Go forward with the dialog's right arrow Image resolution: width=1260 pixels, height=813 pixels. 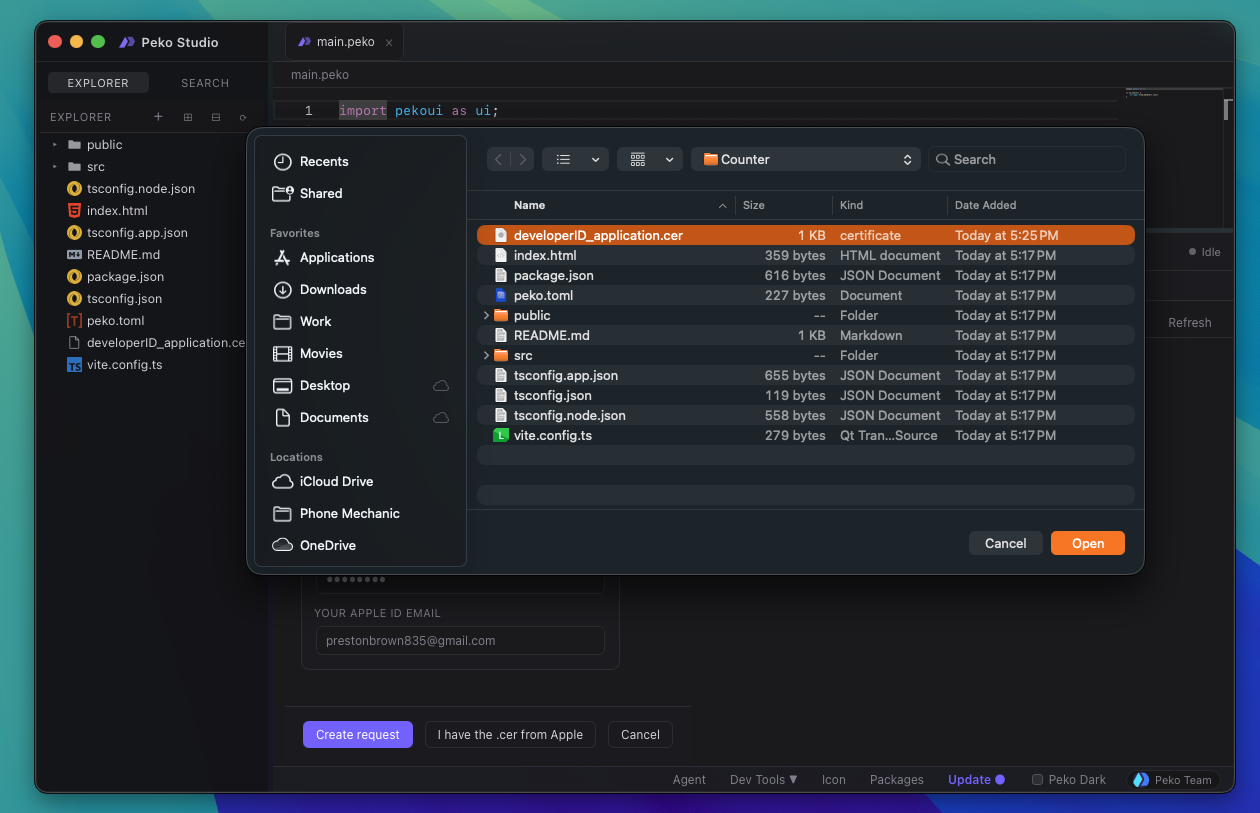[522, 159]
